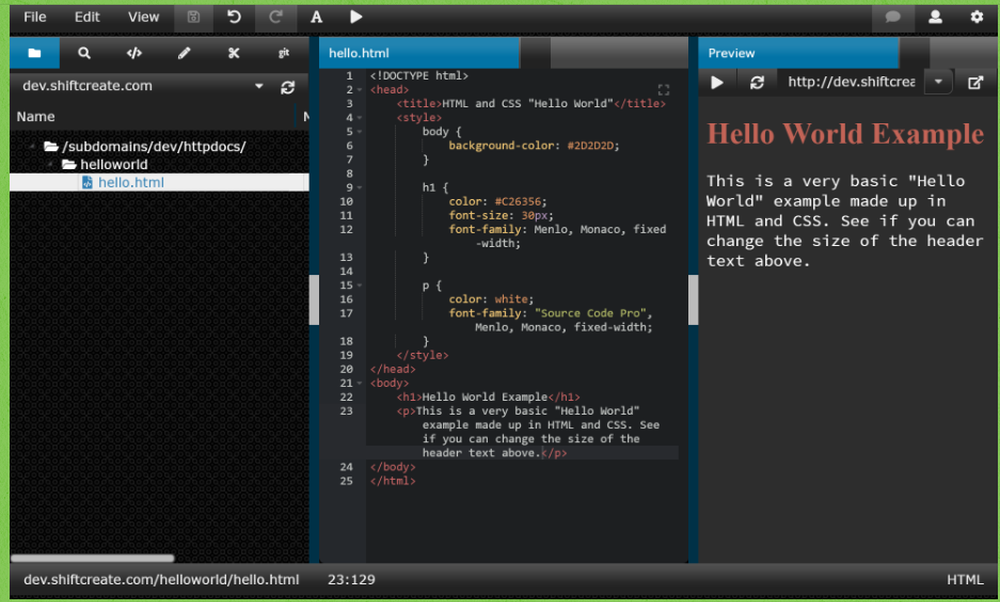This screenshot has width=1000, height=602.
Task: Open the tools sidebar tab
Action: [233, 53]
